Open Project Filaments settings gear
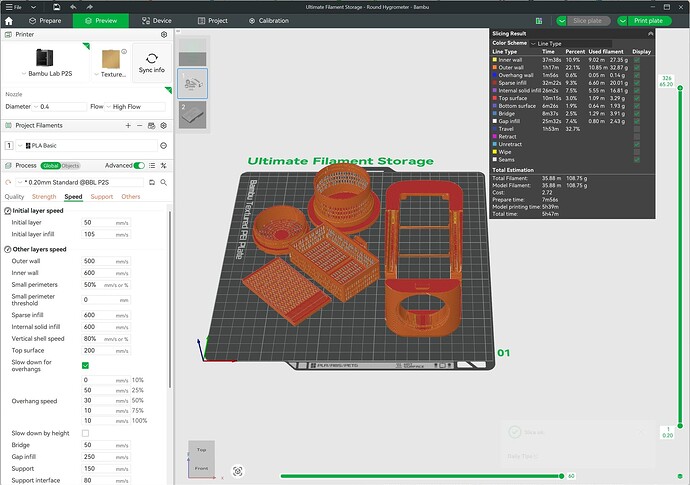Image resolution: width=690 pixels, height=485 pixels. 164,125
